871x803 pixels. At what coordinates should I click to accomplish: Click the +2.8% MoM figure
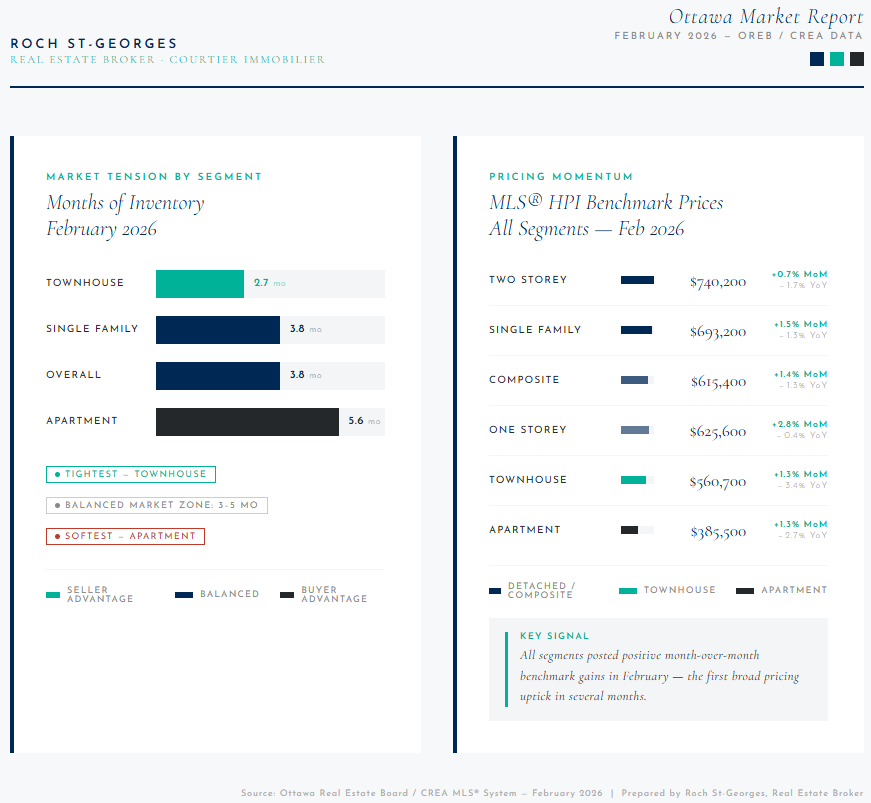(799, 424)
